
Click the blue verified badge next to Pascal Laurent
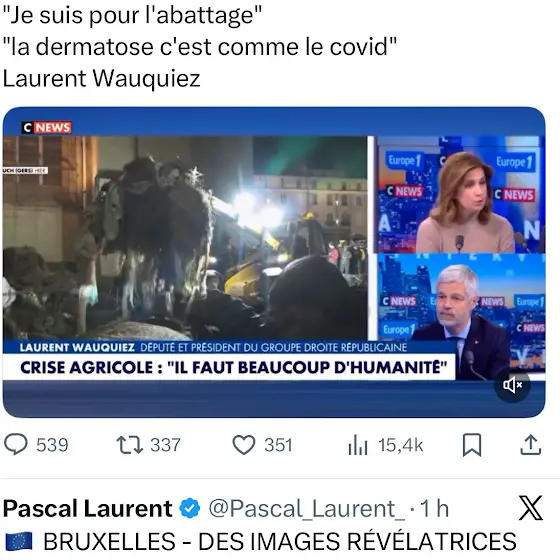click(x=190, y=508)
